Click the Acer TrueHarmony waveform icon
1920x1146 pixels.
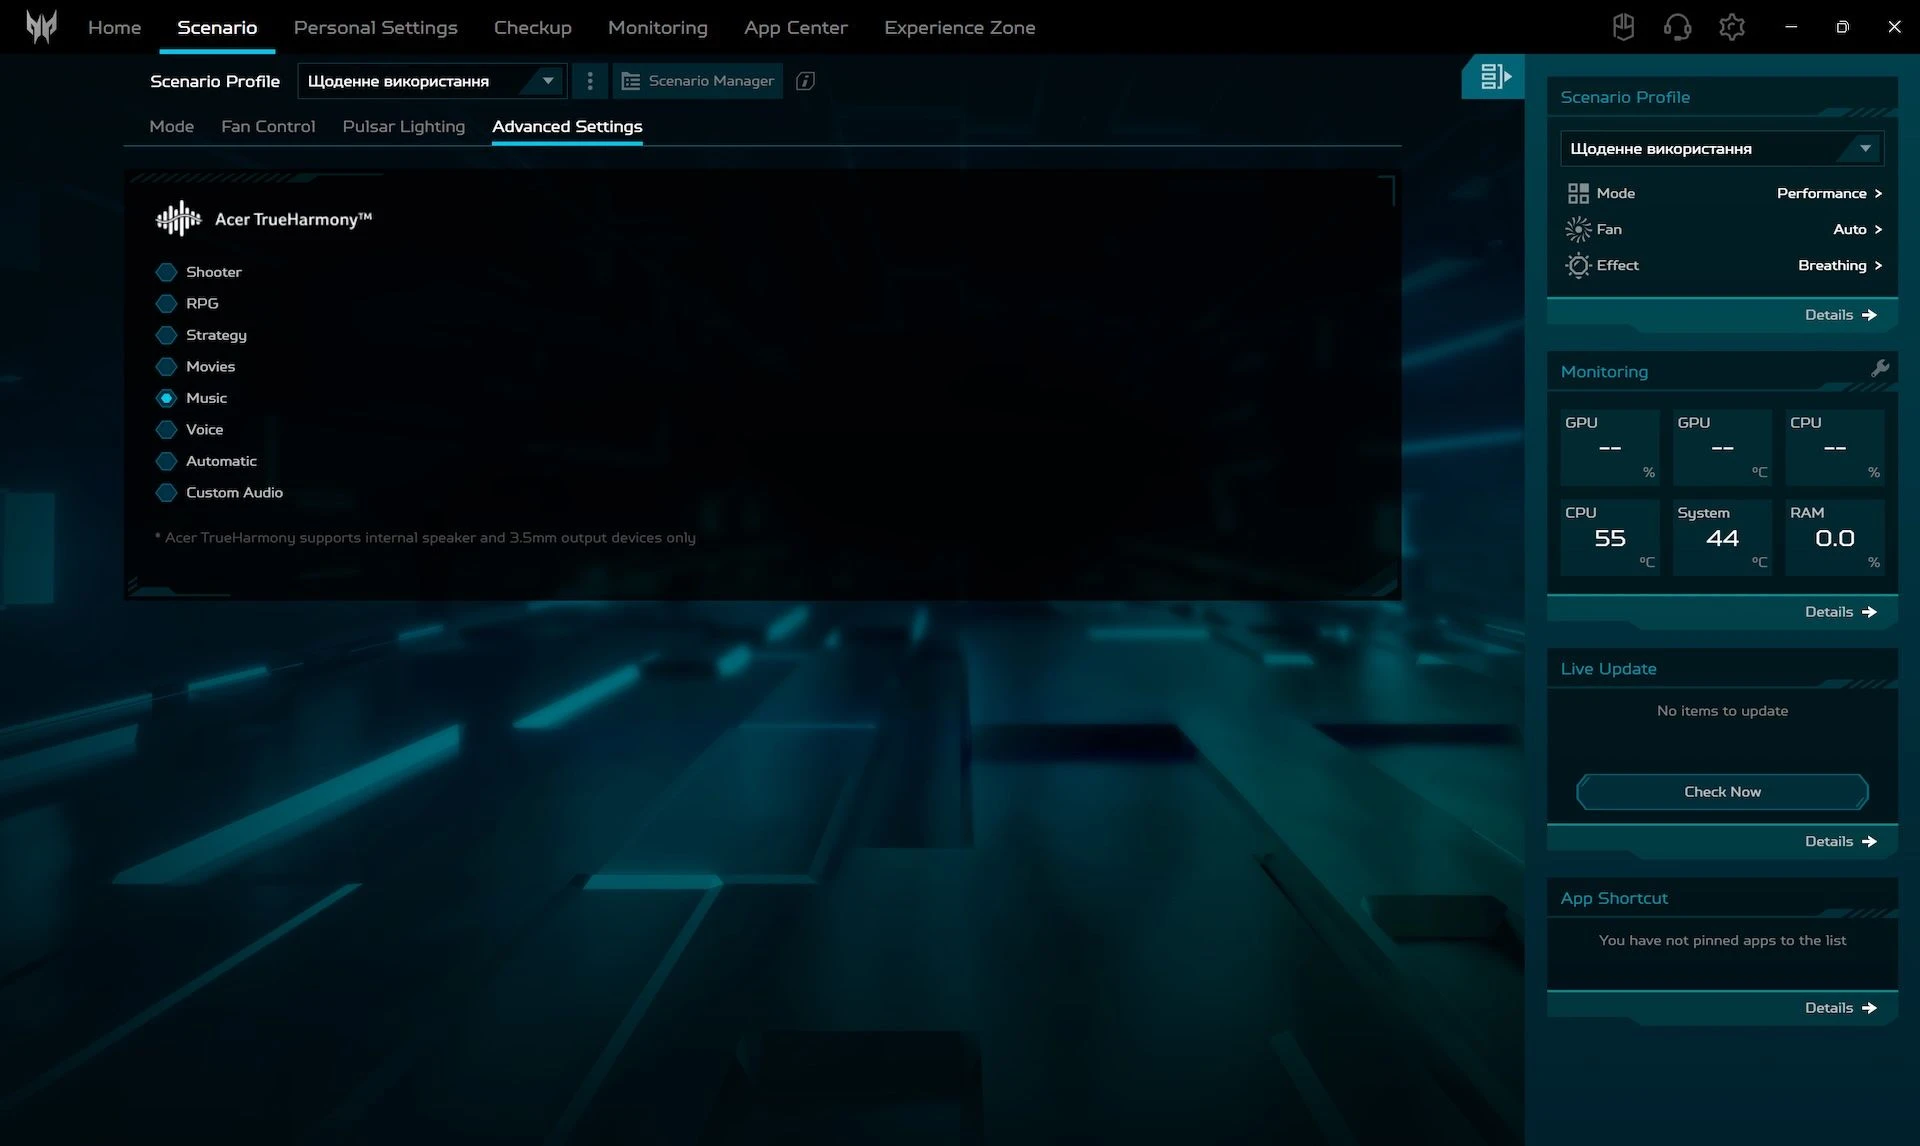(x=178, y=218)
